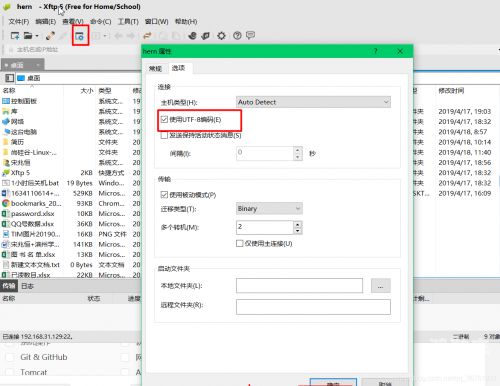Viewport: 500px width, 386px height.
Task: Click the multiple transfers value field
Action: 265,227
